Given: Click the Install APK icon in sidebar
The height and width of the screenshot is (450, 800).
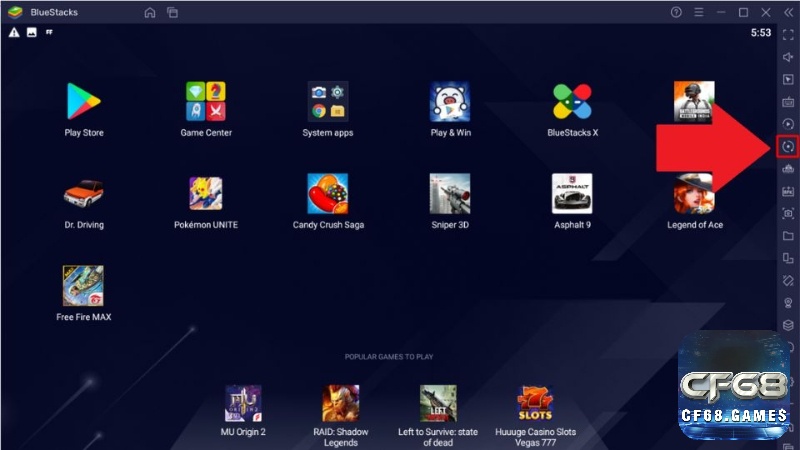Looking at the screenshot, I should 788,191.
